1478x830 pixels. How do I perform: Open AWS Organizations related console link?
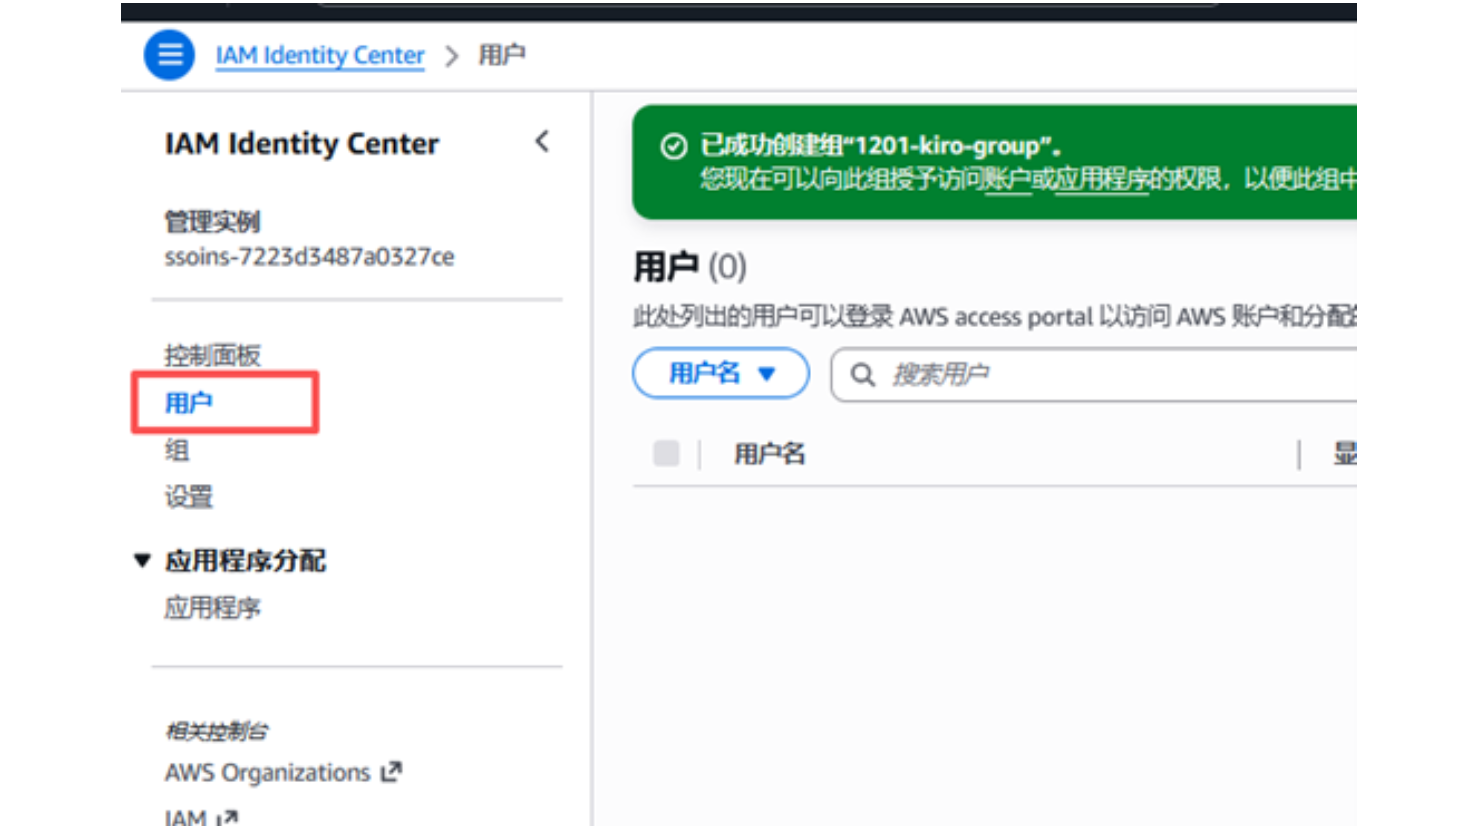point(267,773)
